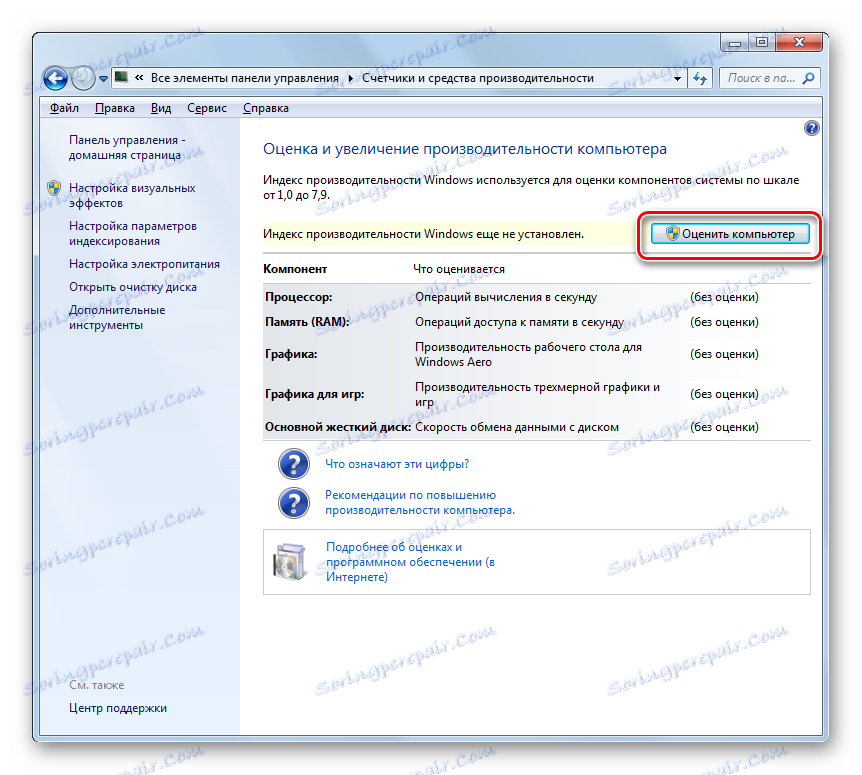This screenshot has height=775, width=862.
Task: Open 'Центр поддержки' link
Action: 118,708
